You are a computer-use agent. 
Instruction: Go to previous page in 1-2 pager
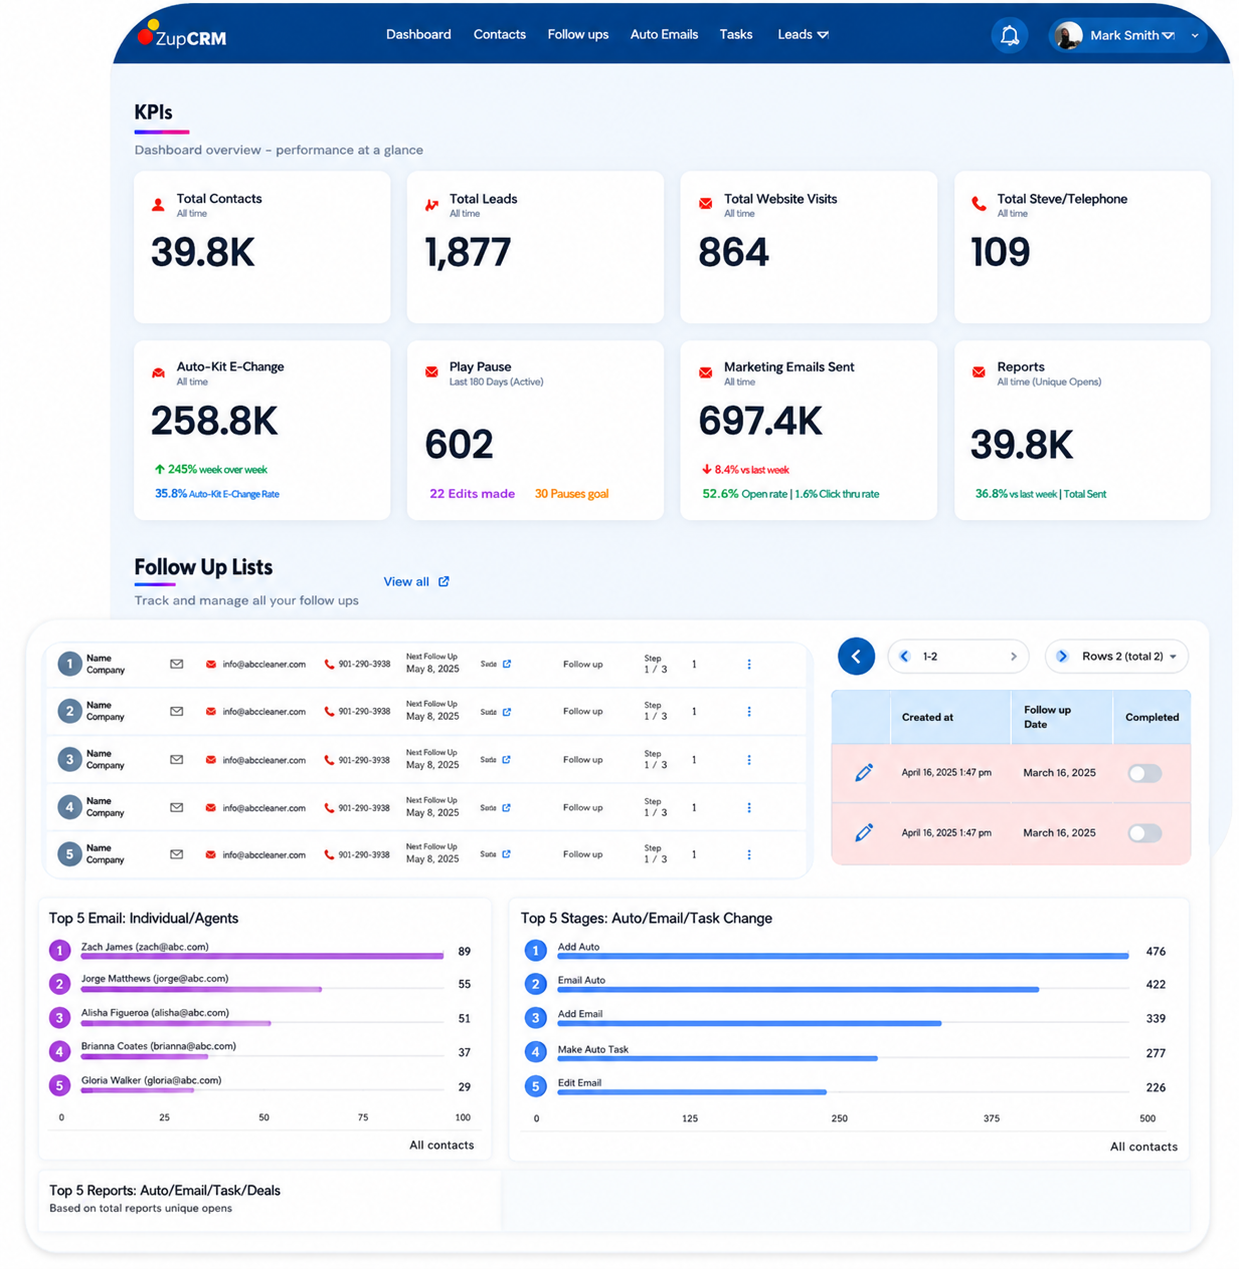point(905,656)
